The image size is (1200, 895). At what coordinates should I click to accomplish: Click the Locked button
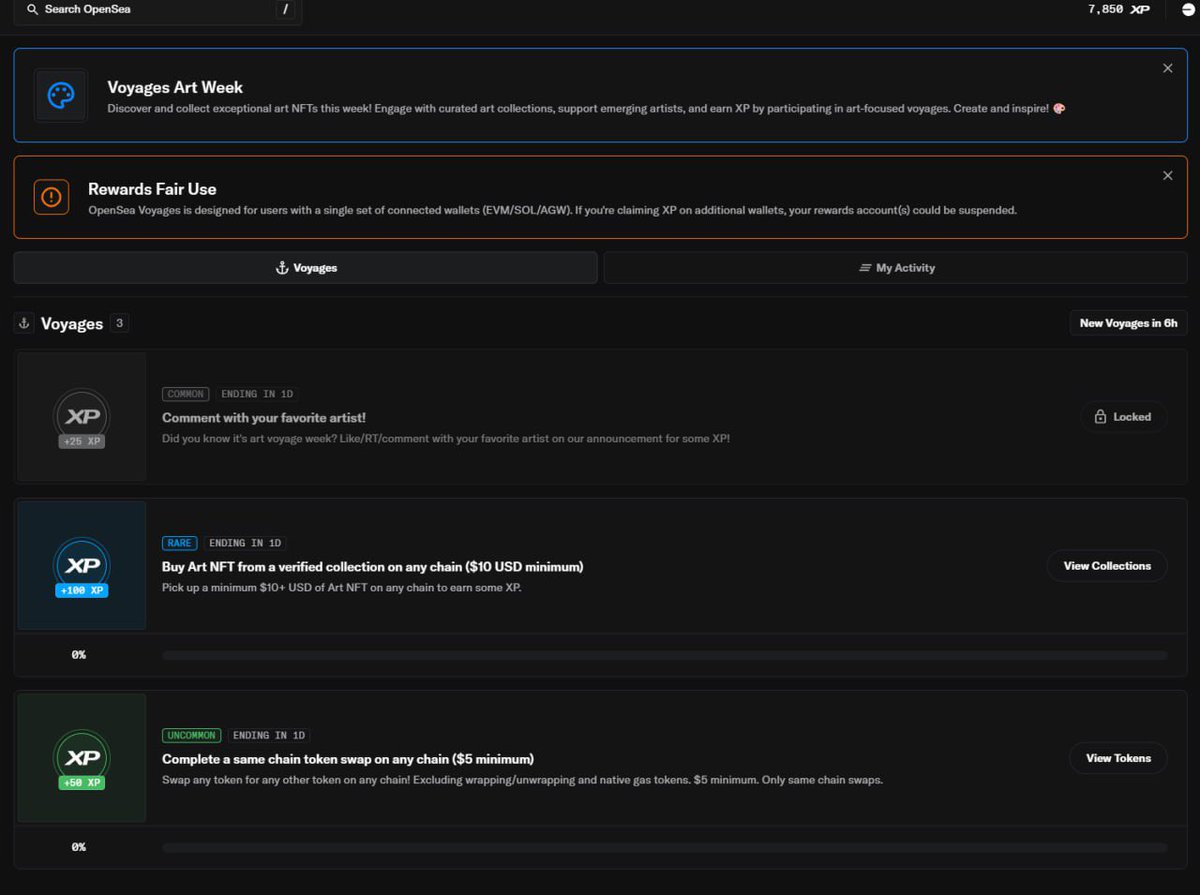point(1123,417)
